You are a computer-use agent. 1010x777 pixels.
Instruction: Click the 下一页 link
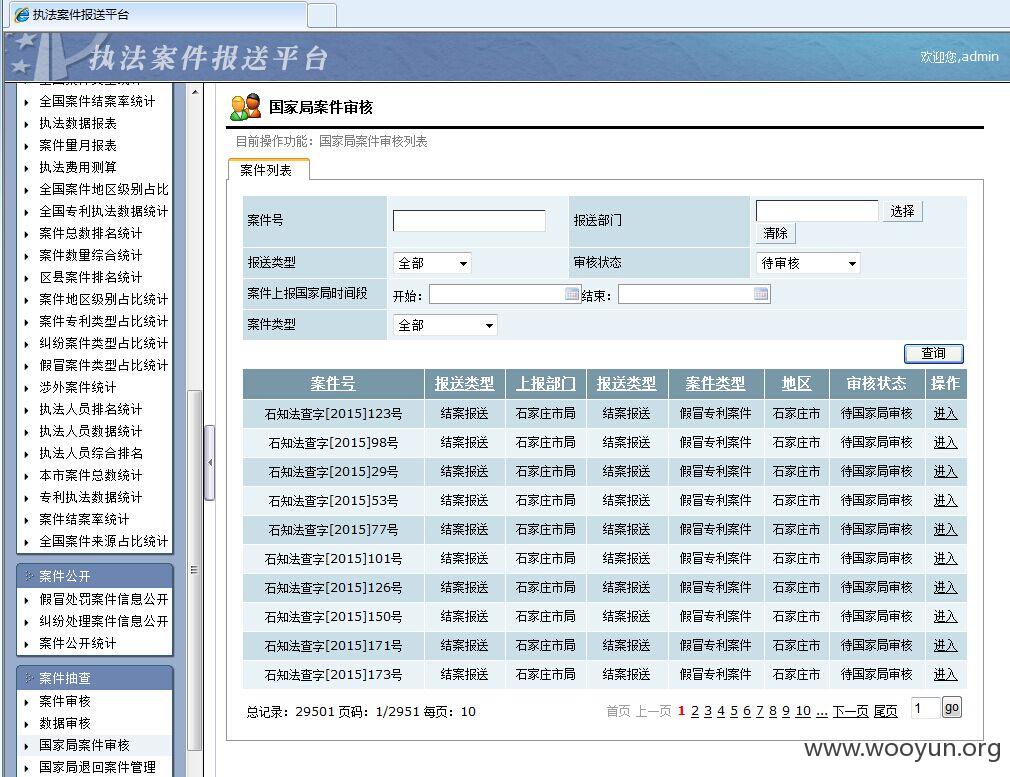[850, 711]
